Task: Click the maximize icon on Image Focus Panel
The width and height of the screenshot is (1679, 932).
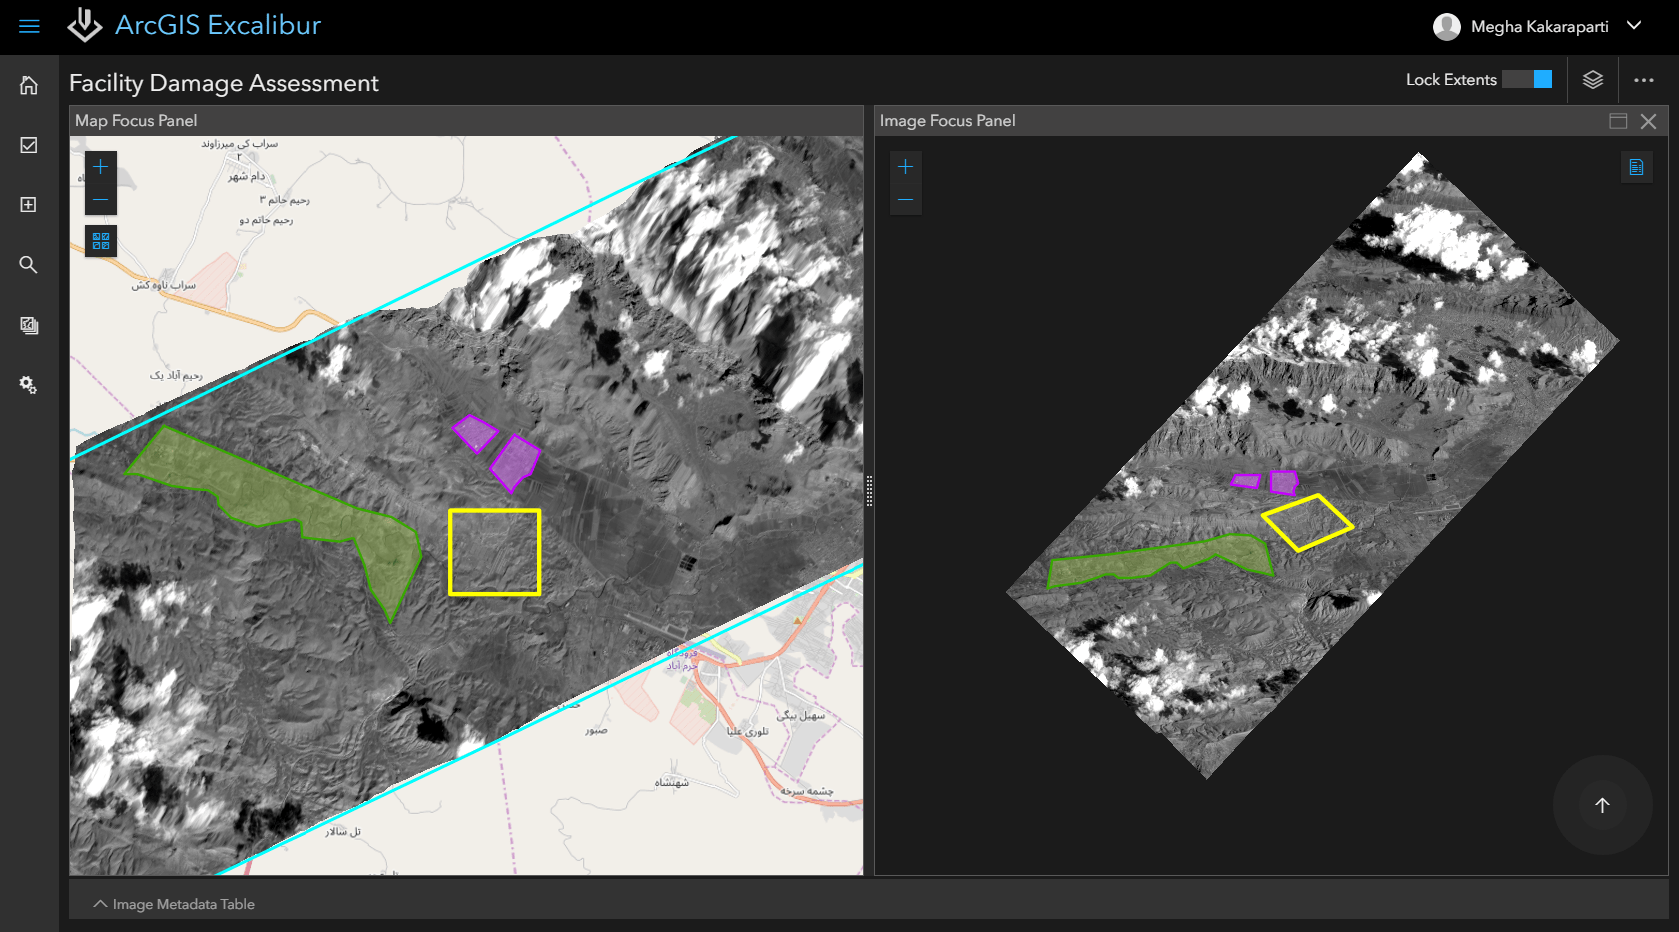Action: tap(1617, 120)
